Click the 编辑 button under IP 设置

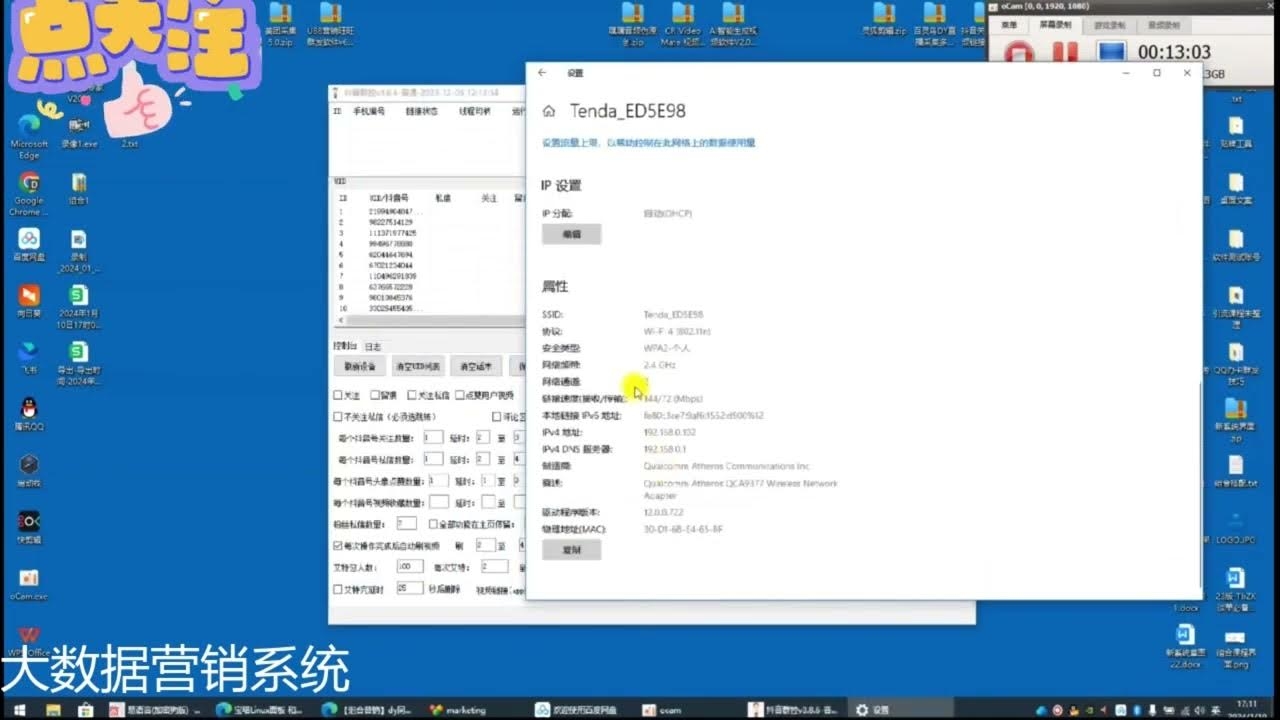click(571, 233)
